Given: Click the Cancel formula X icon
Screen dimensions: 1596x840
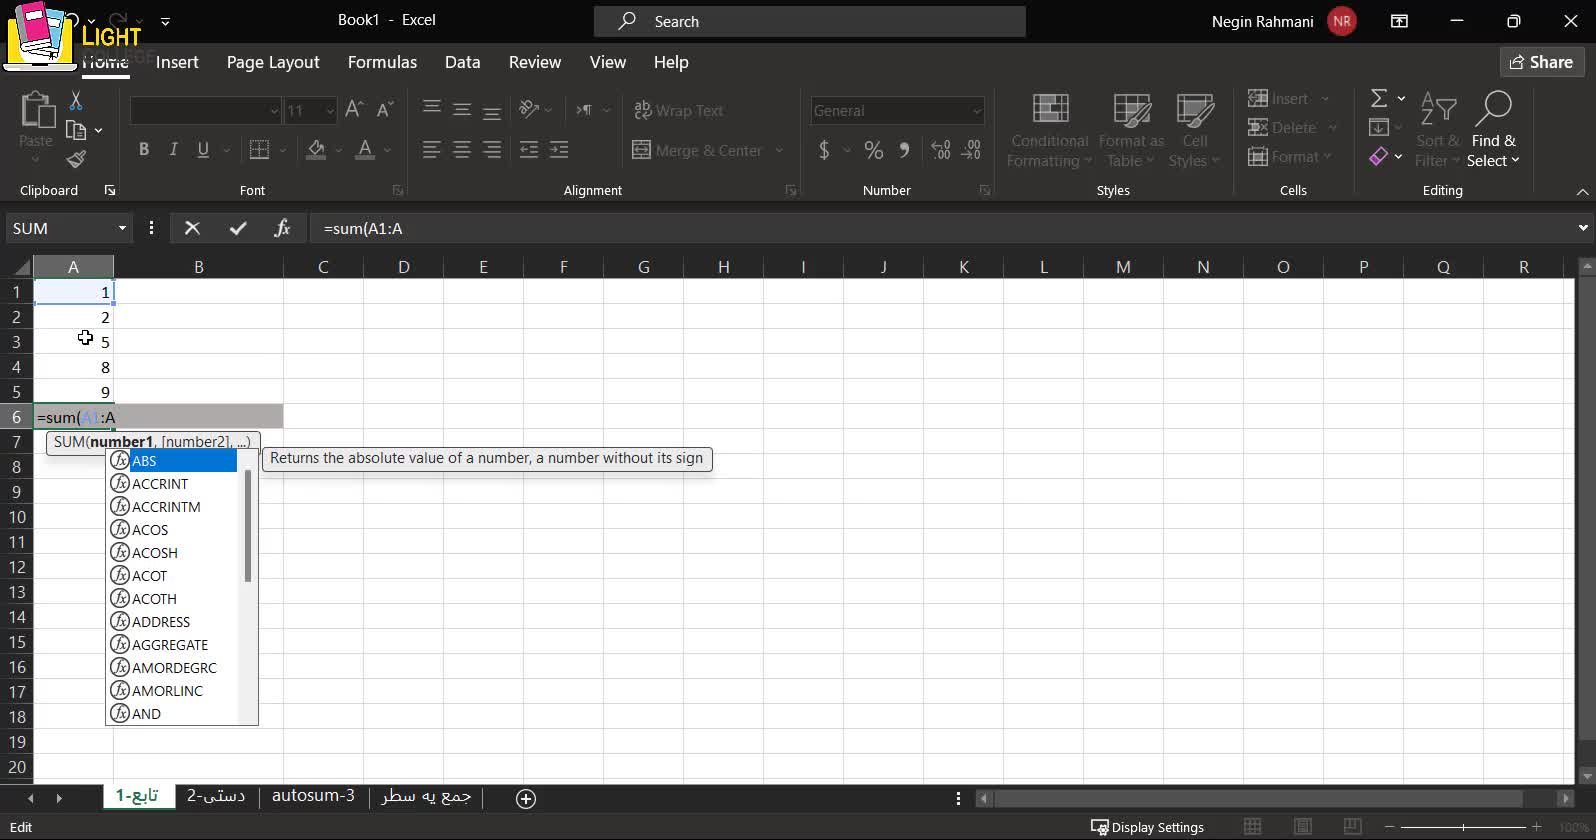Looking at the screenshot, I should point(193,228).
